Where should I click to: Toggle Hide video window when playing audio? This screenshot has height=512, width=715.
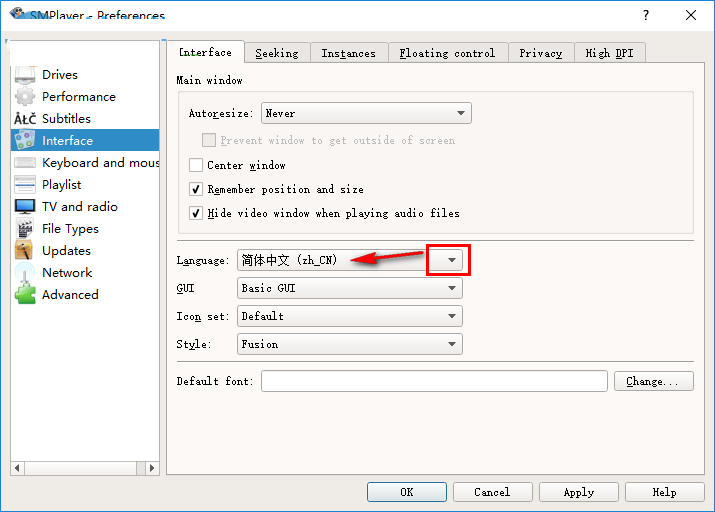point(196,213)
